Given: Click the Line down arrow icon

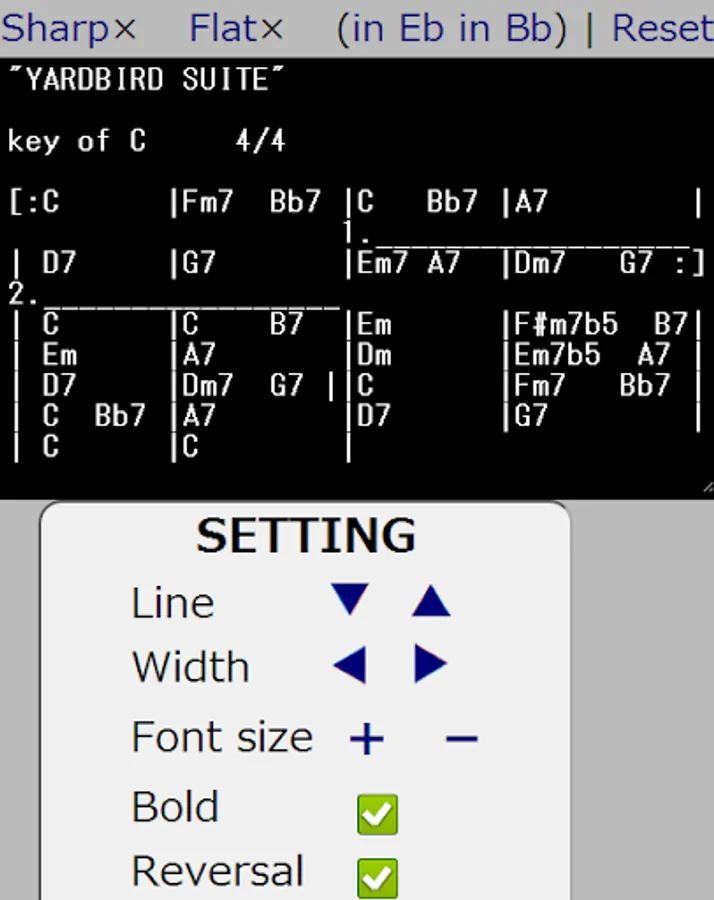Looking at the screenshot, I should [350, 600].
